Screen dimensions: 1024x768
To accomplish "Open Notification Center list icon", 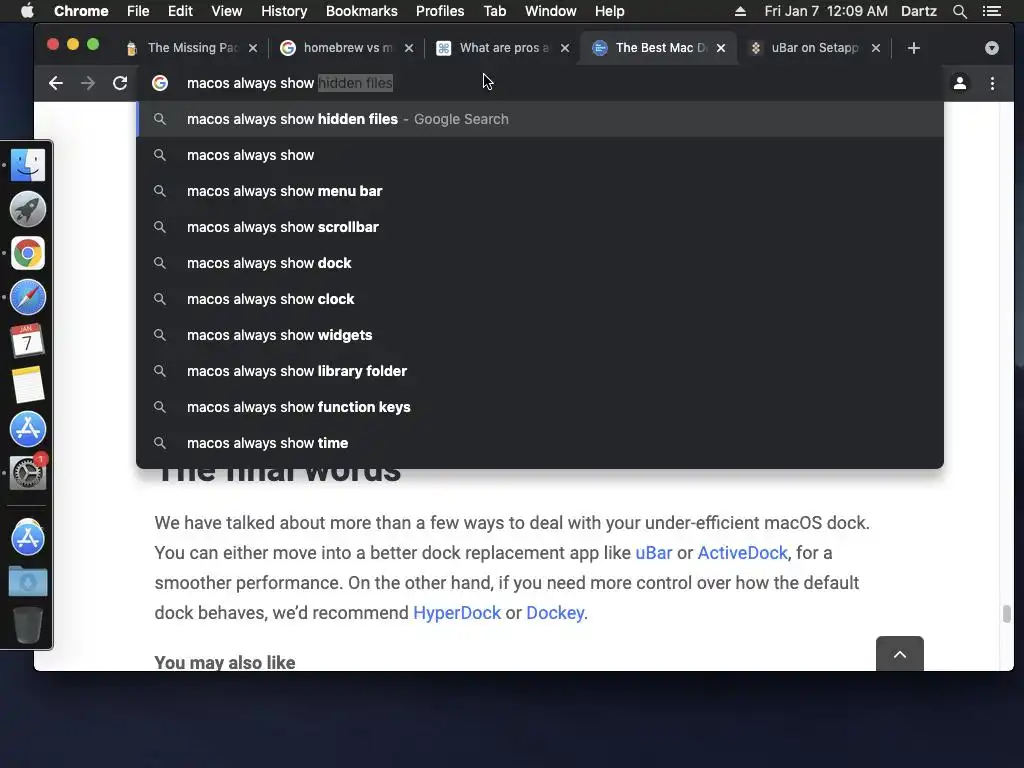I will 991,11.
